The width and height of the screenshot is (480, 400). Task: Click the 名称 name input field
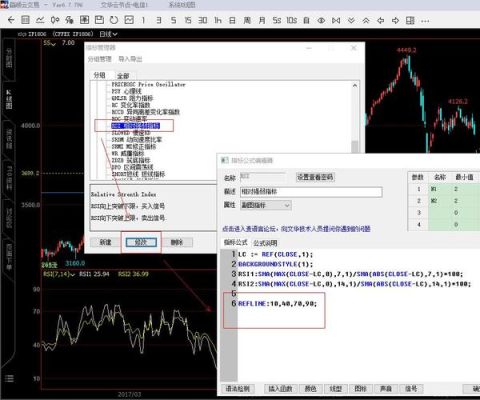coord(262,177)
